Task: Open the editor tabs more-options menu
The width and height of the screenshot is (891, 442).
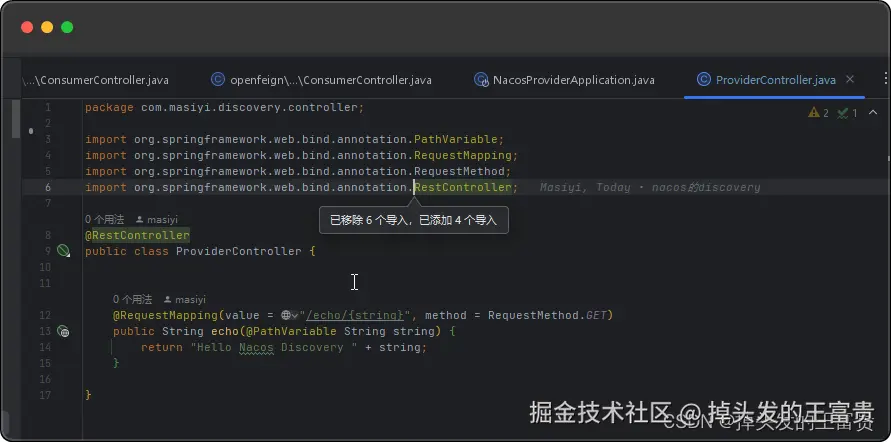Action: click(886, 80)
